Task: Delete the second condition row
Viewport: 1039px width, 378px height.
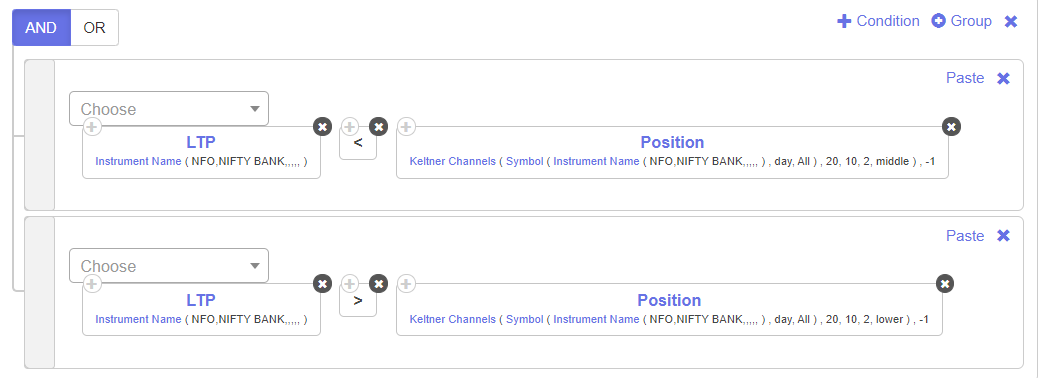Action: (x=1003, y=235)
